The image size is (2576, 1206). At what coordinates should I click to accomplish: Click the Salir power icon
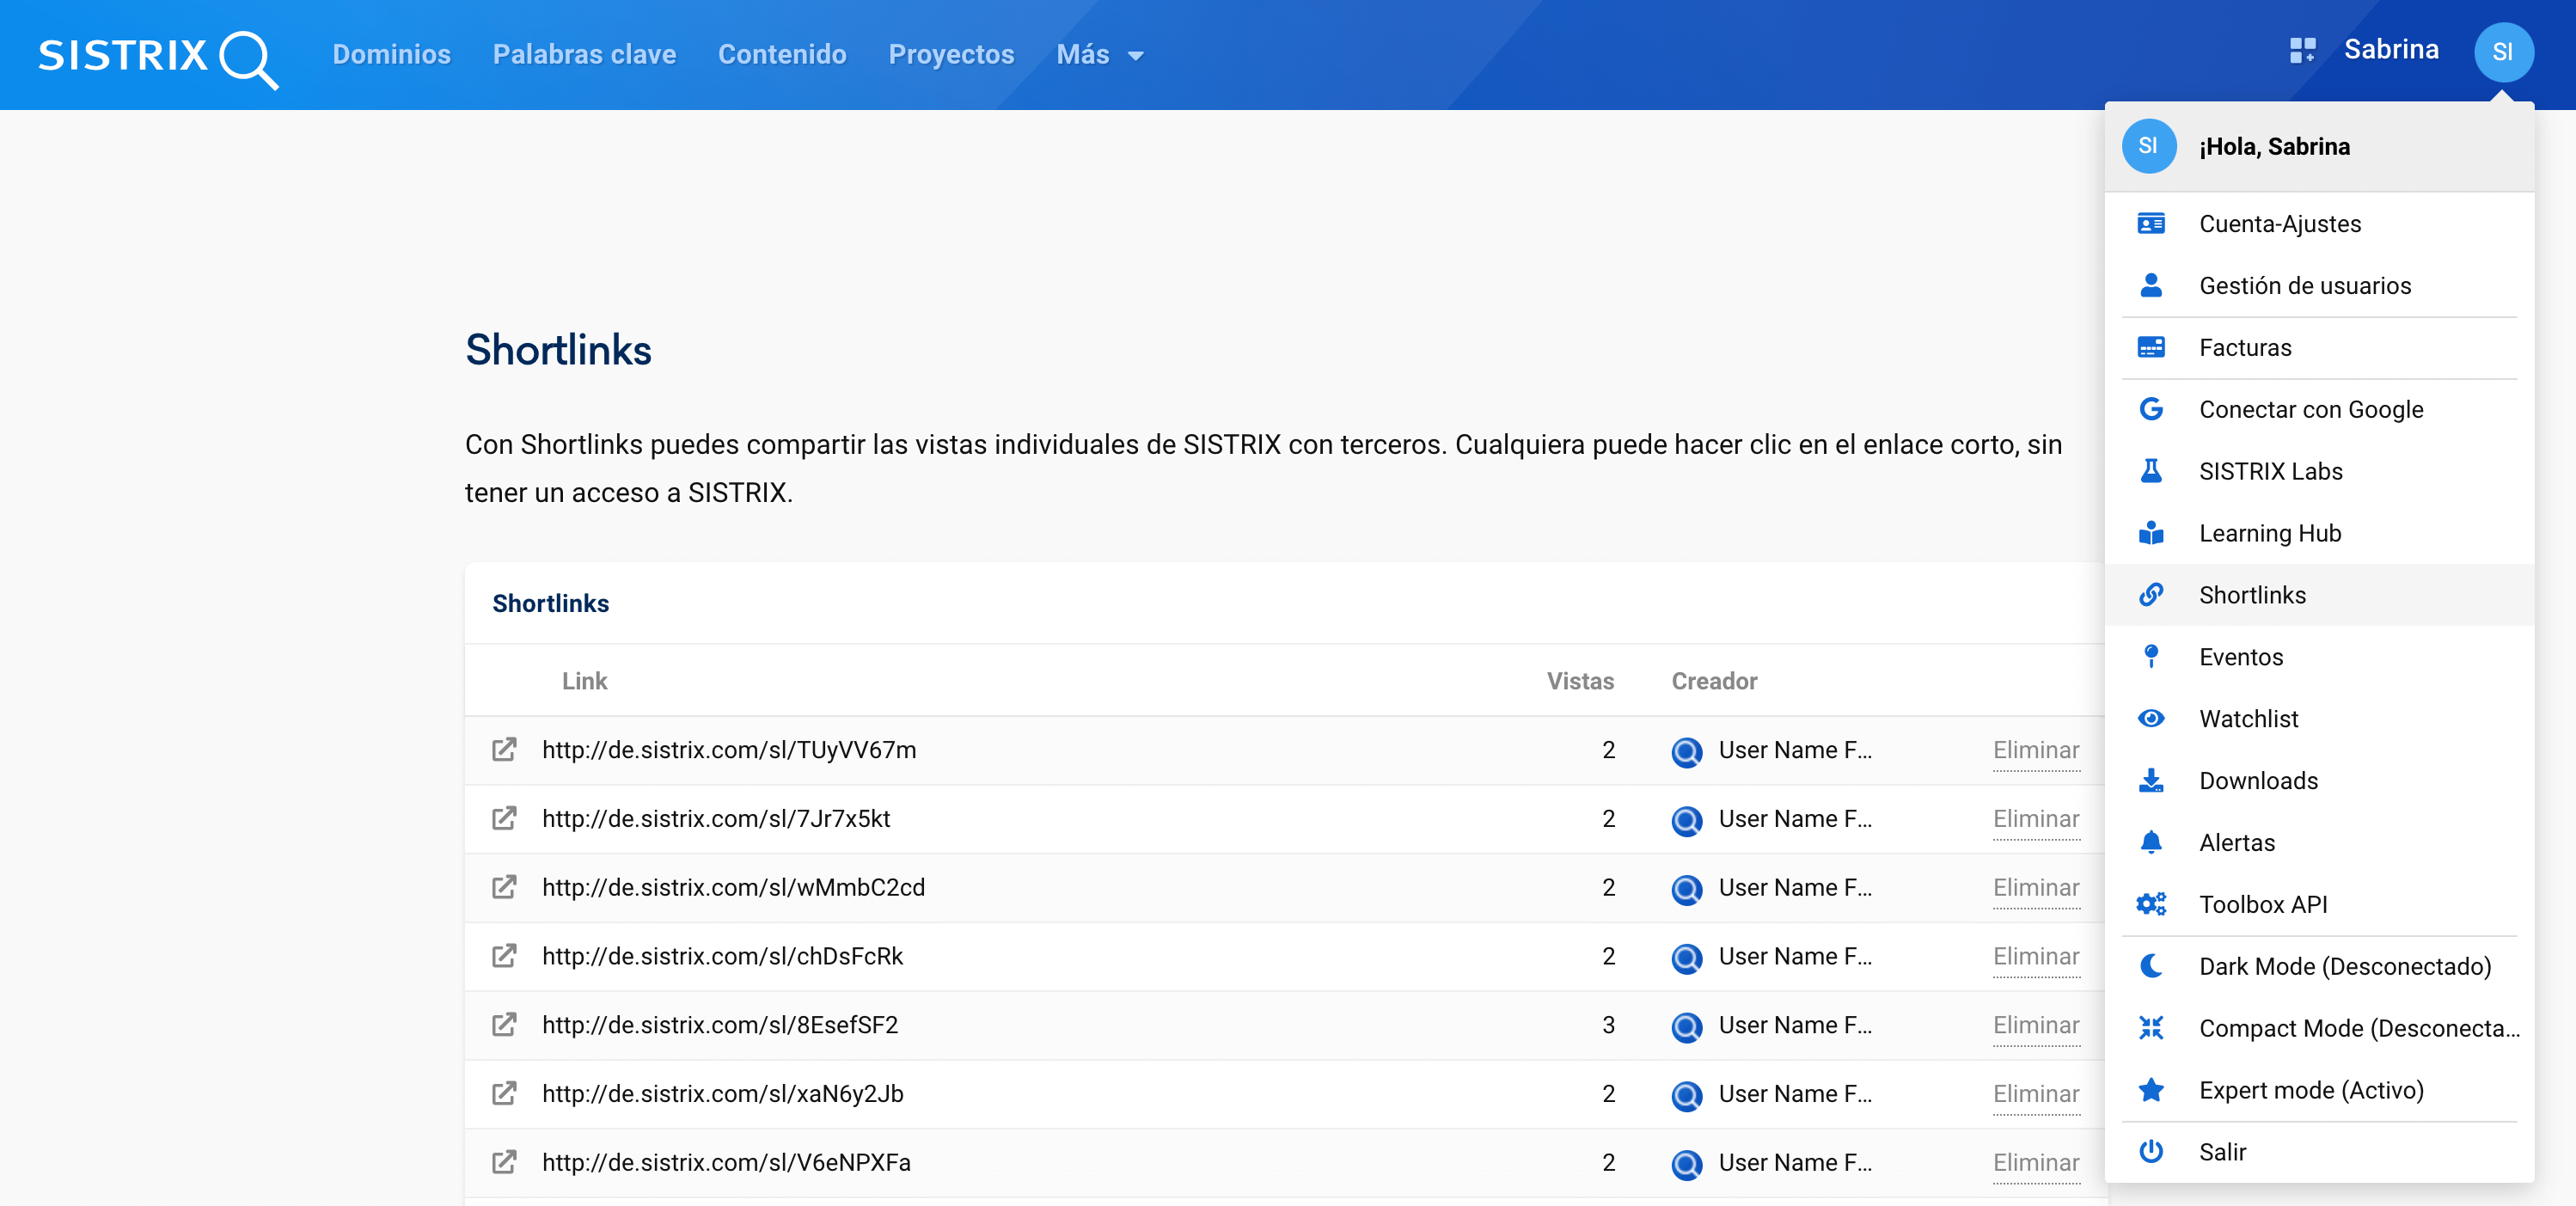(2150, 1152)
